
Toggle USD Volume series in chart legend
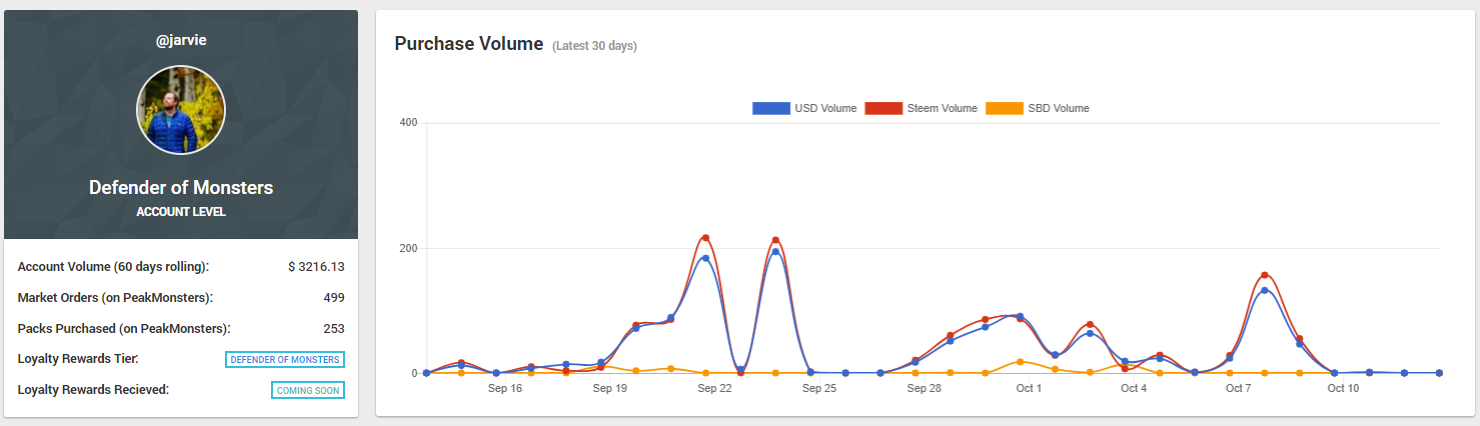coord(805,108)
